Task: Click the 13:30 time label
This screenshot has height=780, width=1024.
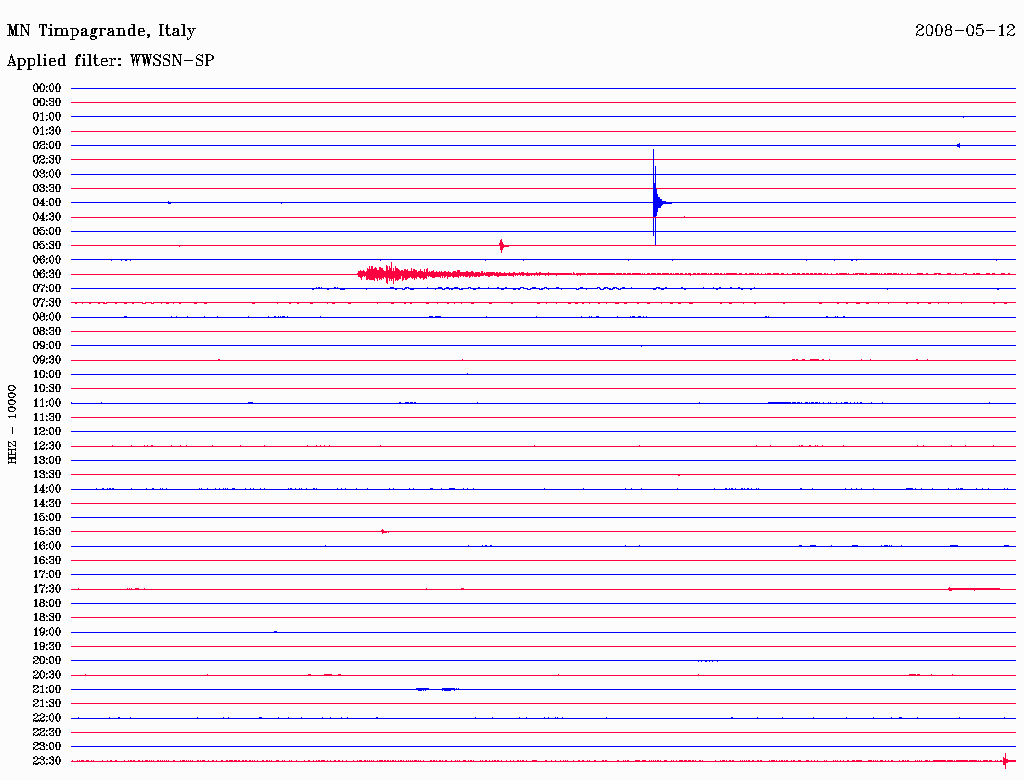Action: coord(47,474)
